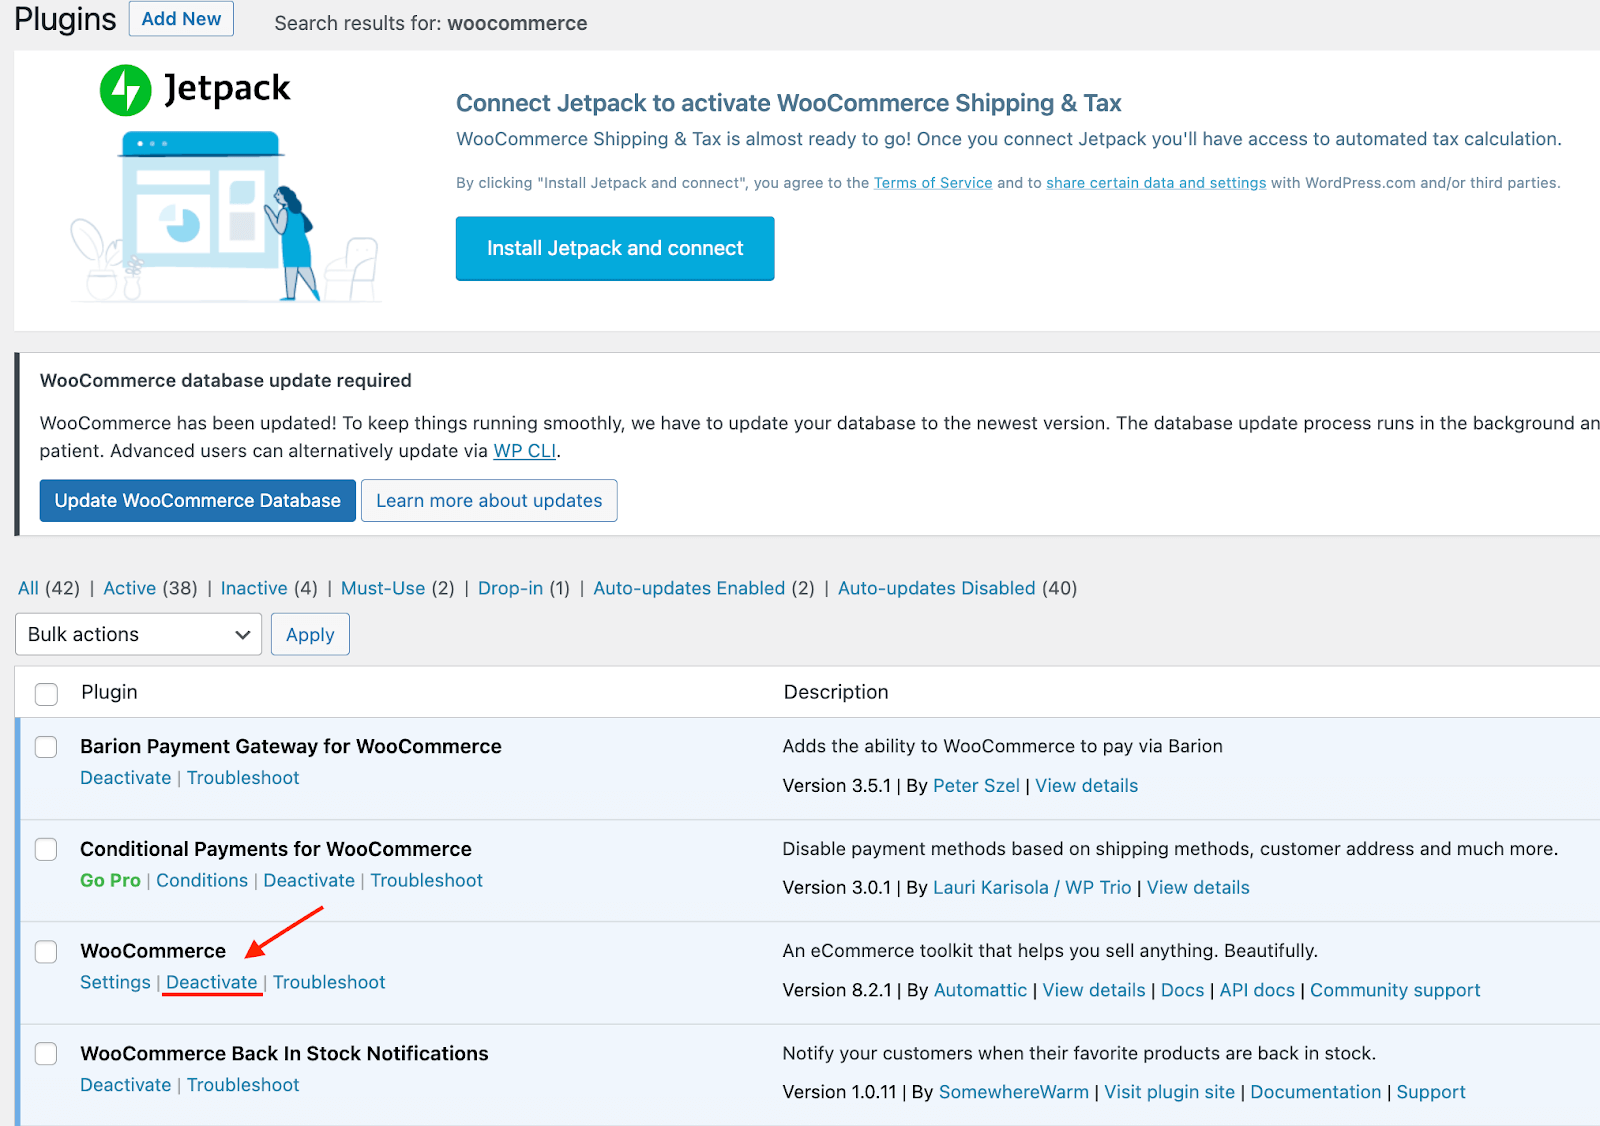Open Automattic author link
The image size is (1600, 1126).
[980, 990]
